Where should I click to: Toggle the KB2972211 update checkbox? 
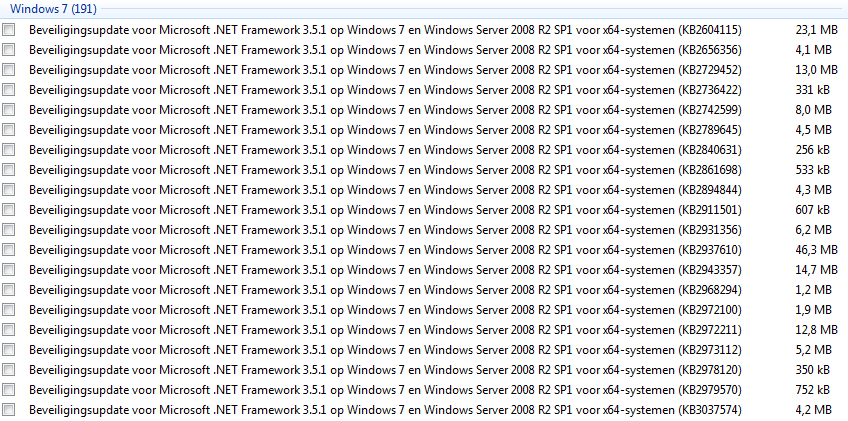pyautogui.click(x=8, y=330)
